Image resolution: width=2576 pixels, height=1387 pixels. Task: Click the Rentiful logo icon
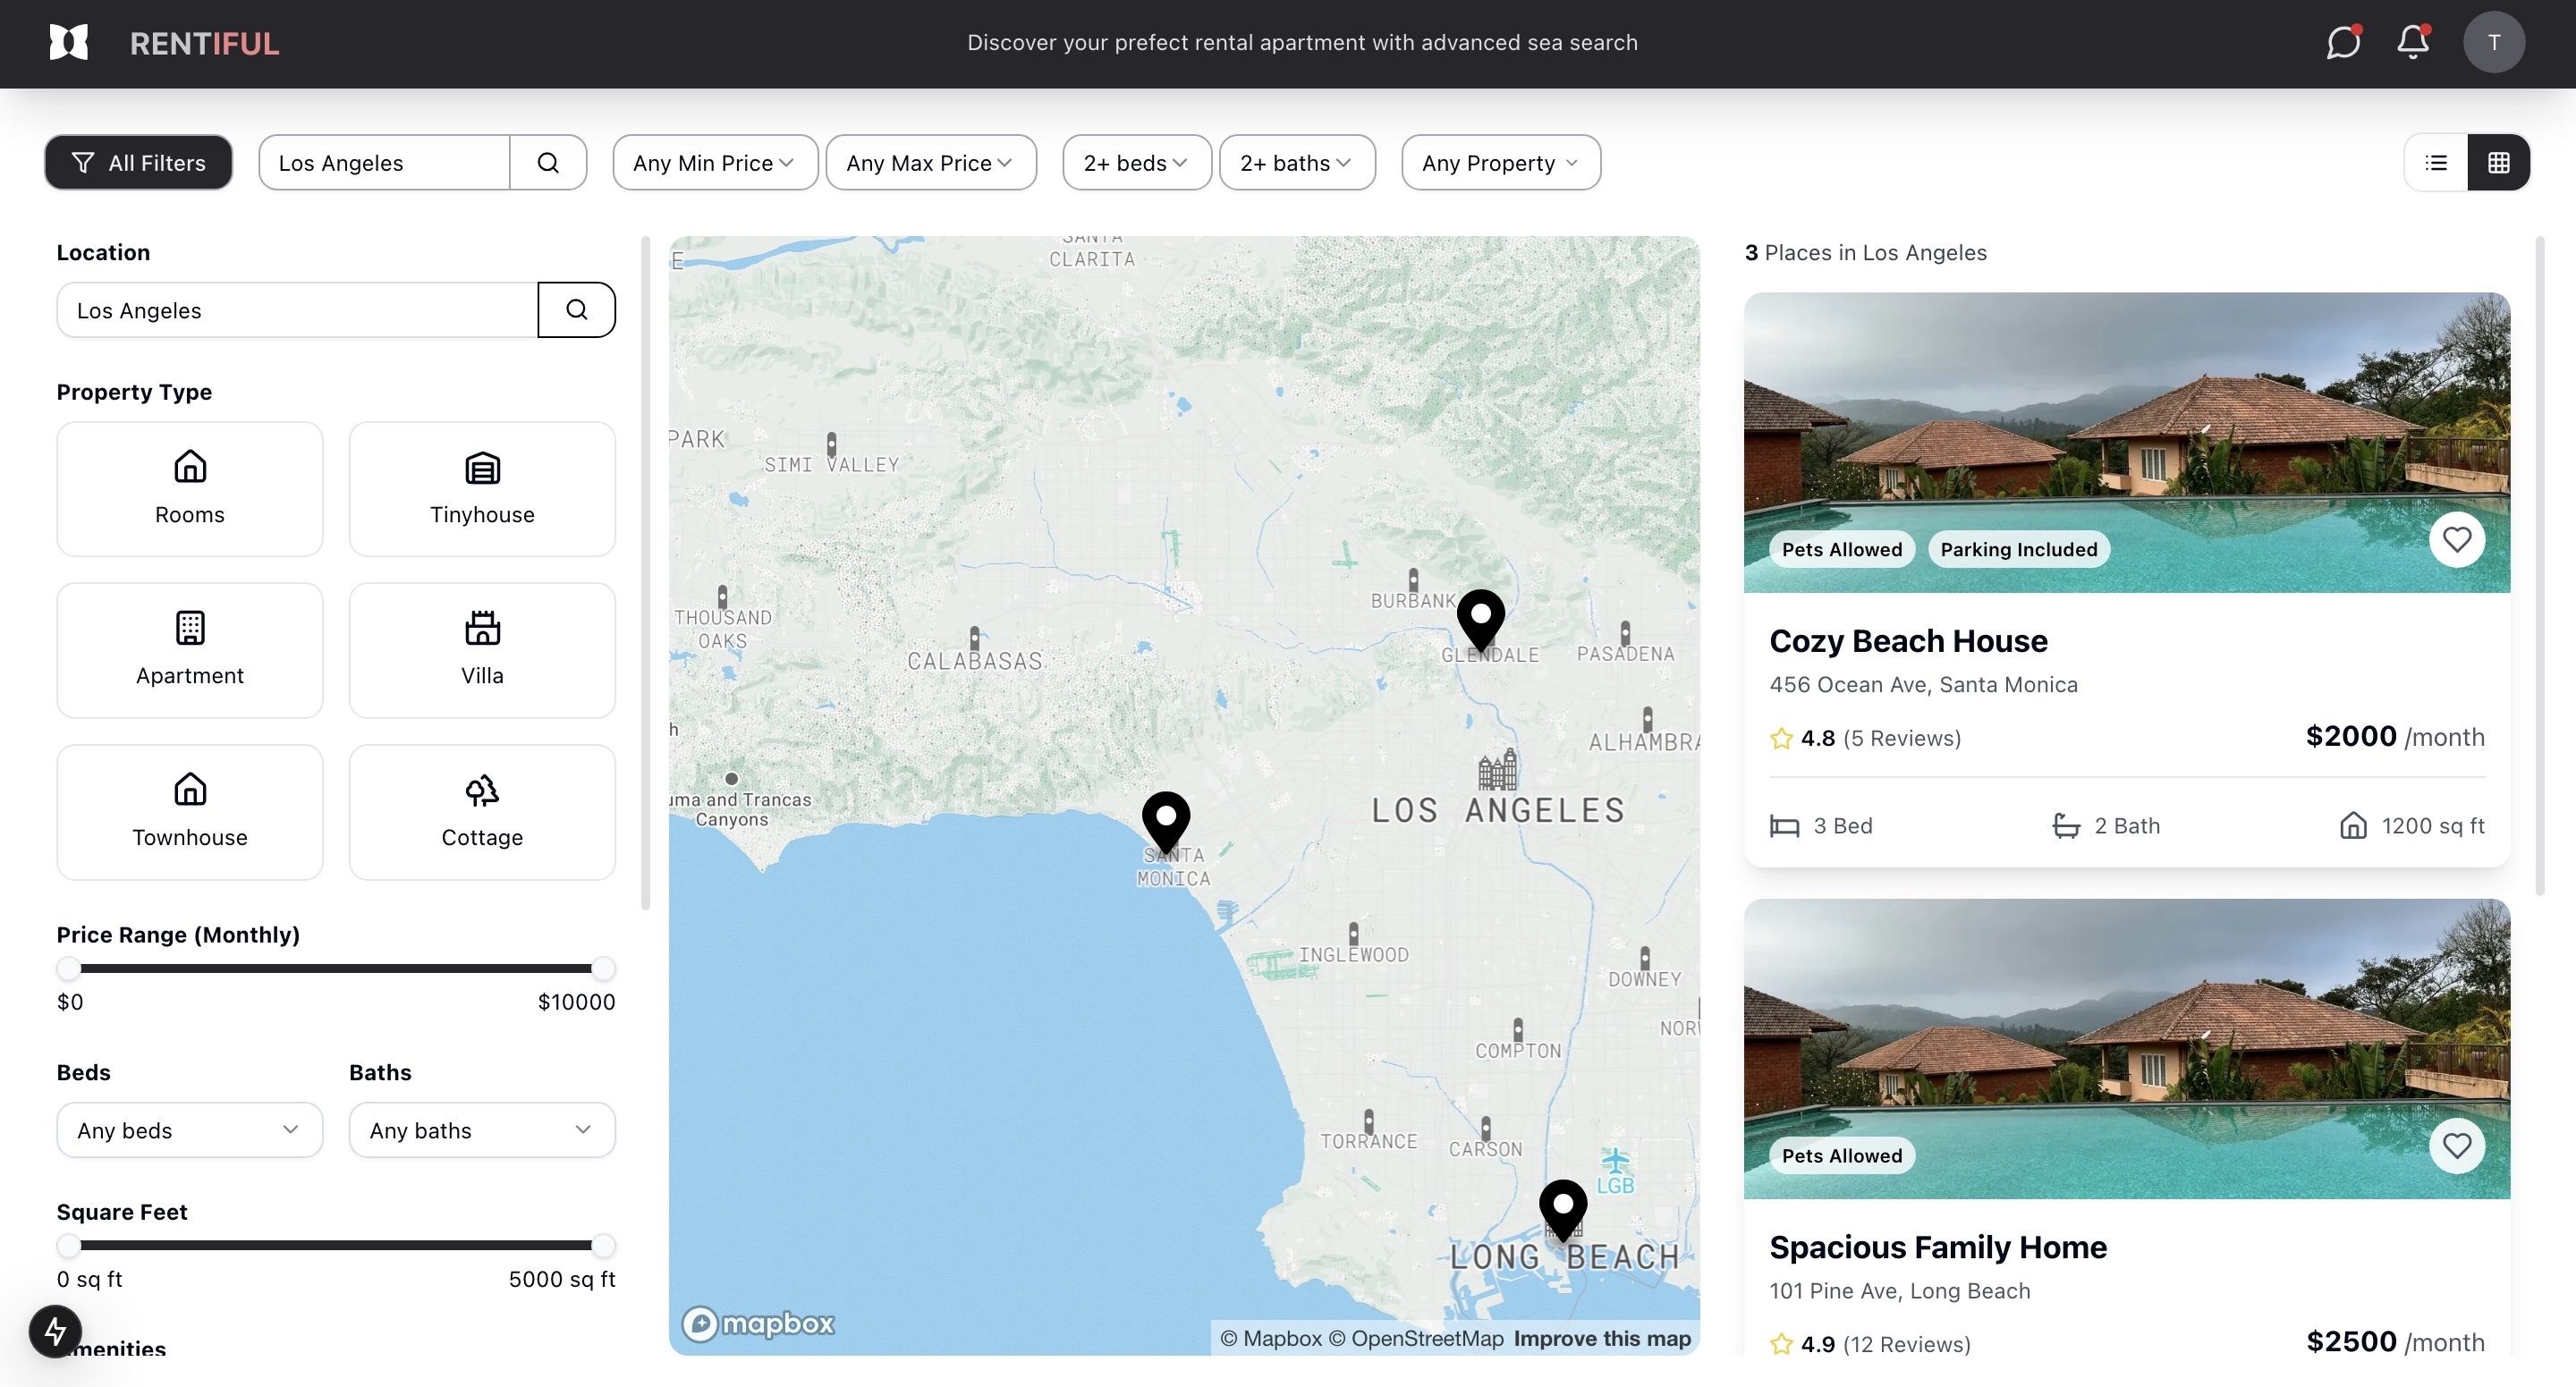tap(69, 42)
